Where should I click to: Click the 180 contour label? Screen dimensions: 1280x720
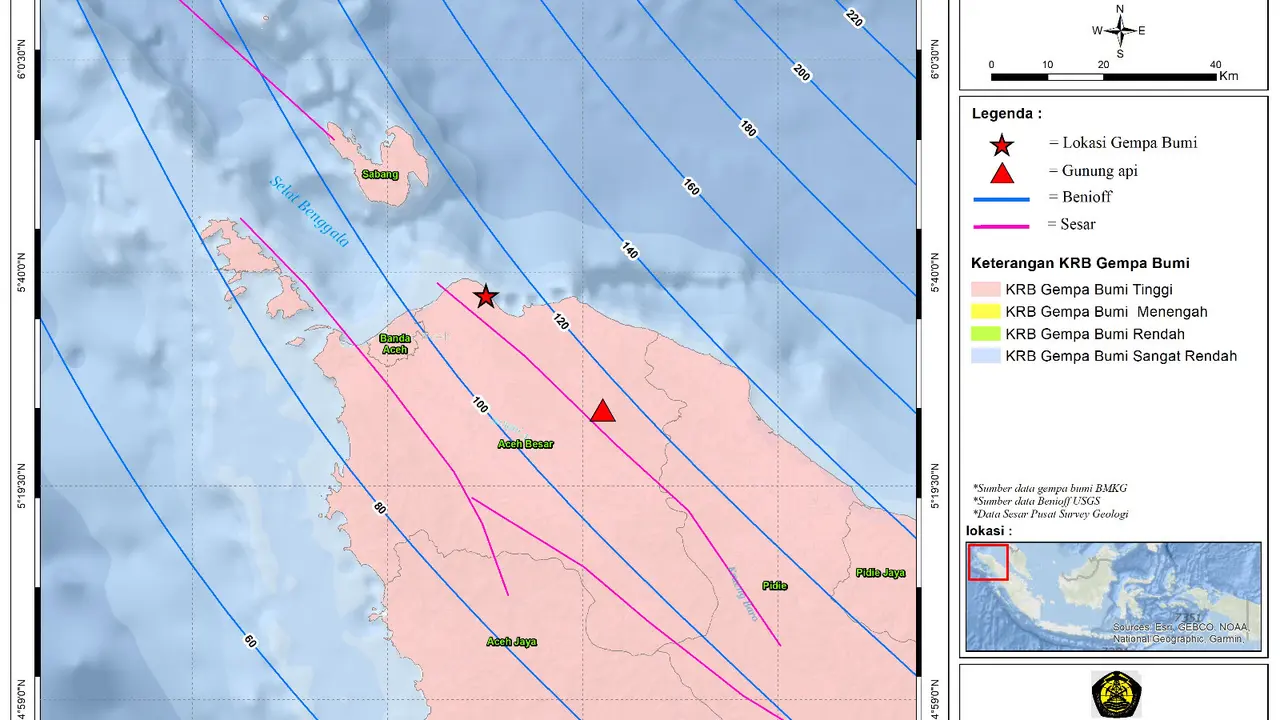click(x=748, y=127)
